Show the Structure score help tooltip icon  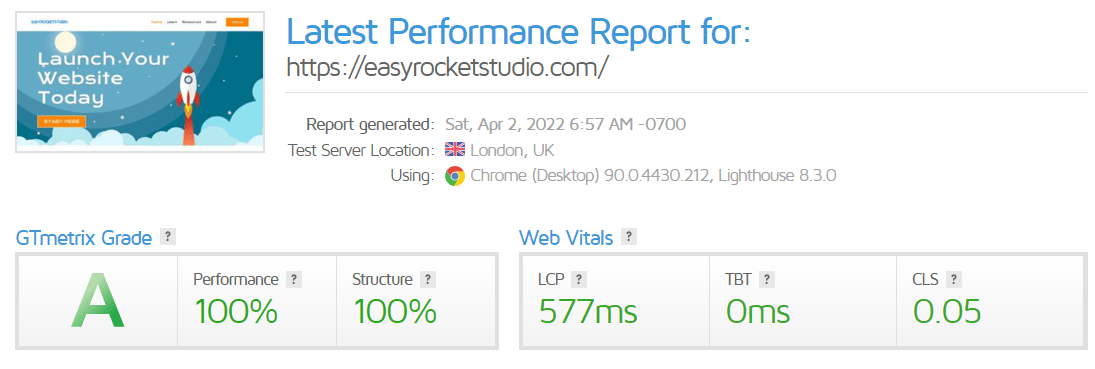pos(428,280)
